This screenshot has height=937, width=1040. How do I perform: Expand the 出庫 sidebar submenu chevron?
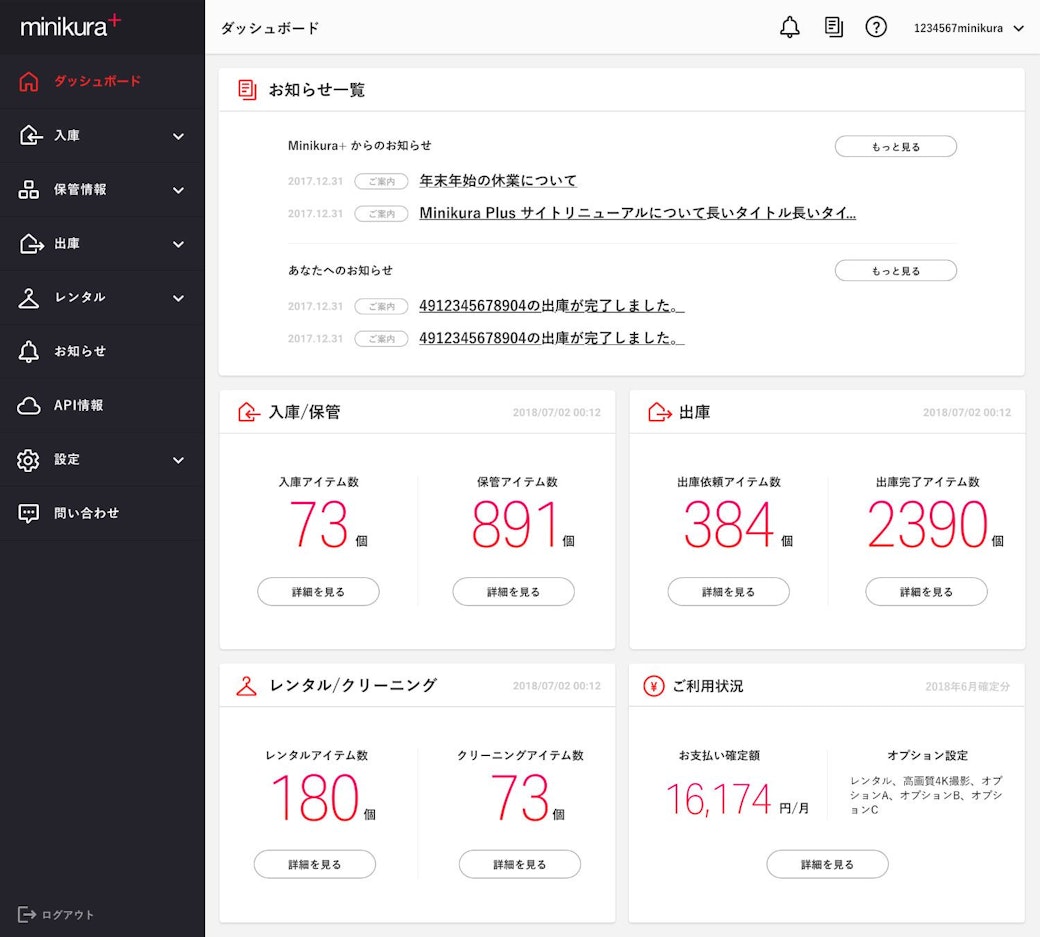(178, 244)
